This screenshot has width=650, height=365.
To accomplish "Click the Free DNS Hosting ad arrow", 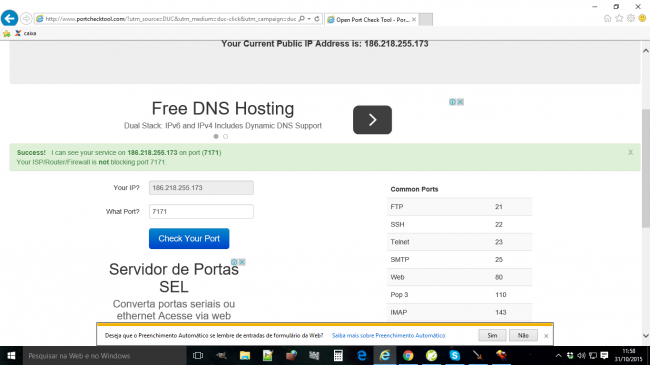I will click(x=372, y=120).
